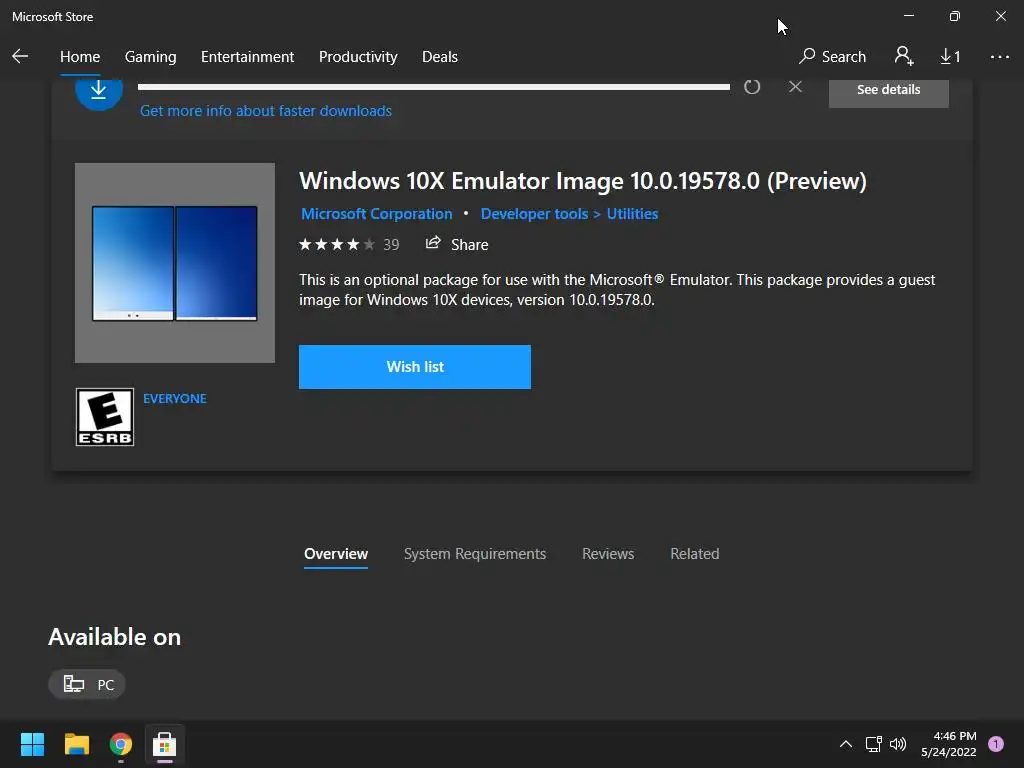Open the Windows Start menu
The height and width of the screenshot is (768, 1024).
(x=32, y=744)
